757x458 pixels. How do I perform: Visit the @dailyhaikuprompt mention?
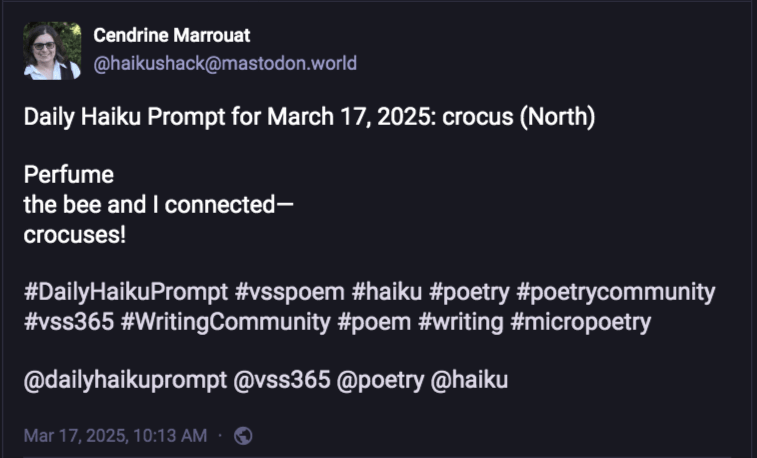click(125, 380)
